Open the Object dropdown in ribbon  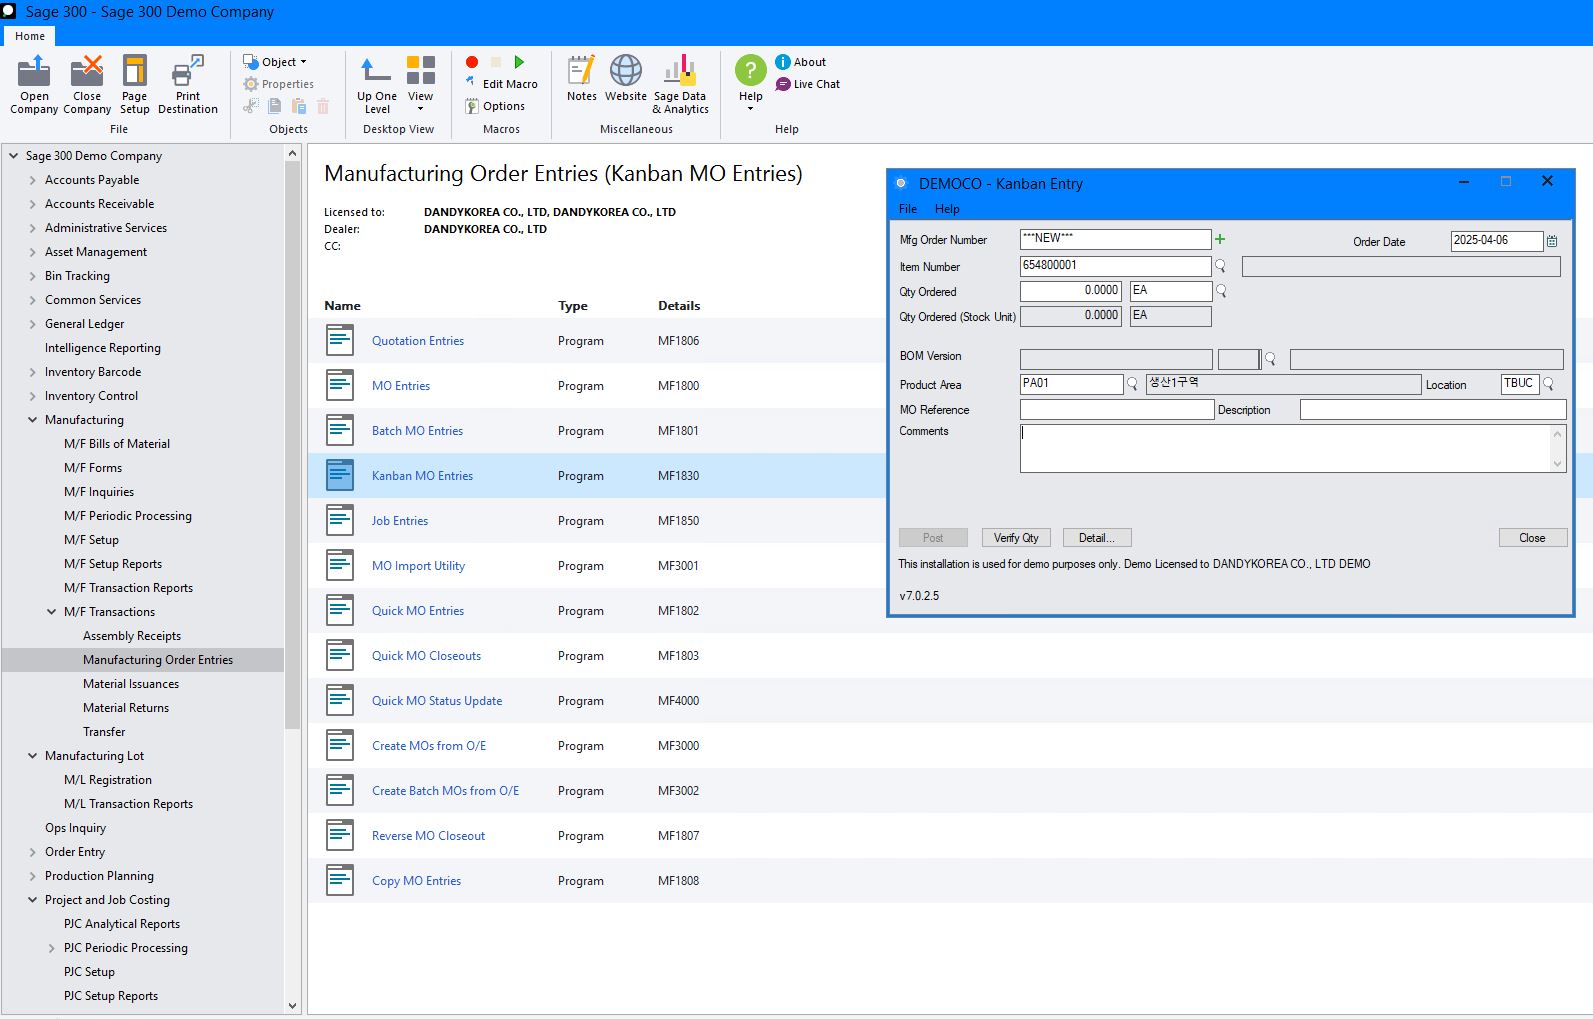pos(275,62)
